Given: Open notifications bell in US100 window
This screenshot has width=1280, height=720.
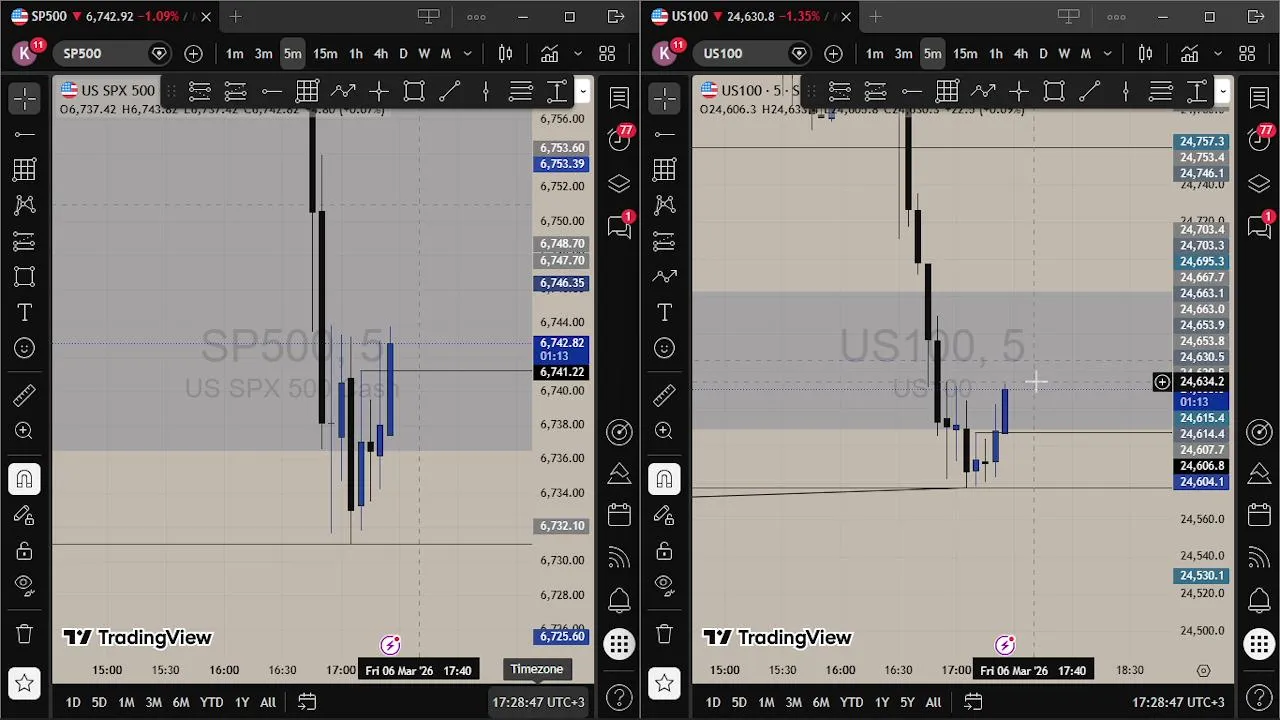Looking at the screenshot, I should point(1259,600).
